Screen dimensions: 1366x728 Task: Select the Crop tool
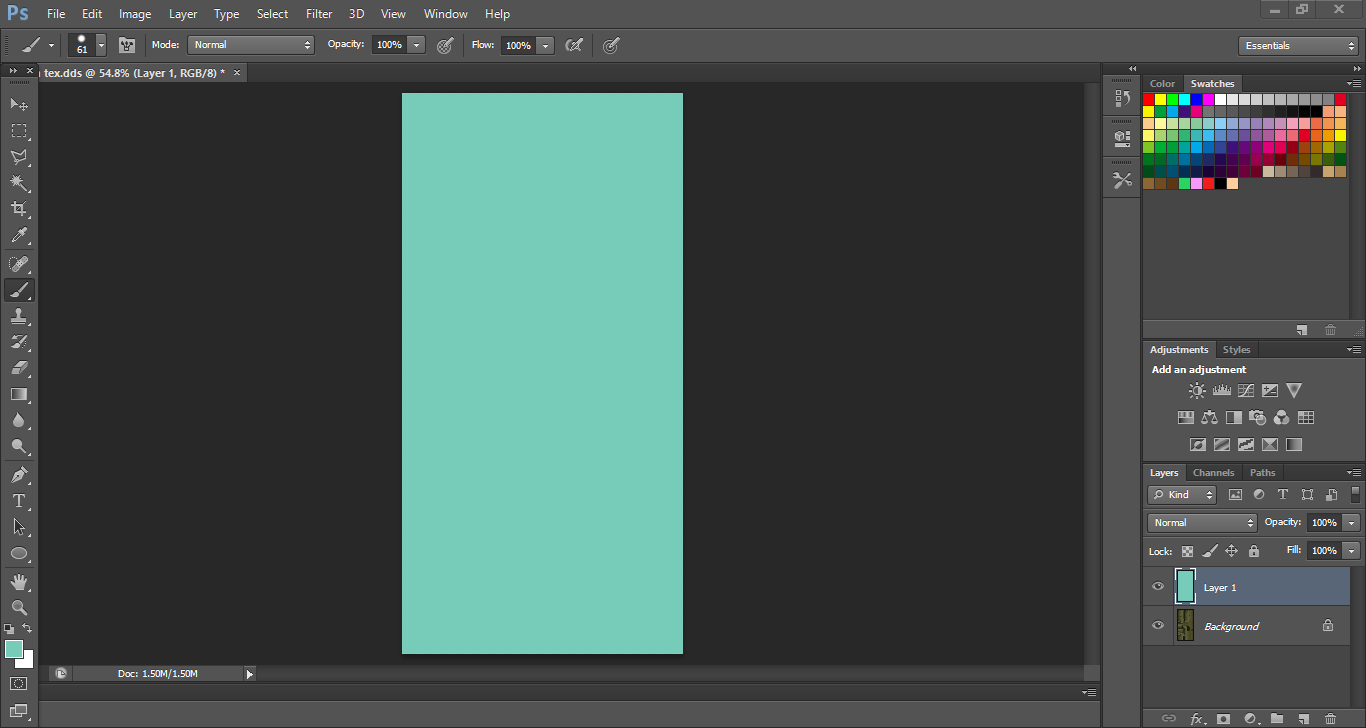19,209
